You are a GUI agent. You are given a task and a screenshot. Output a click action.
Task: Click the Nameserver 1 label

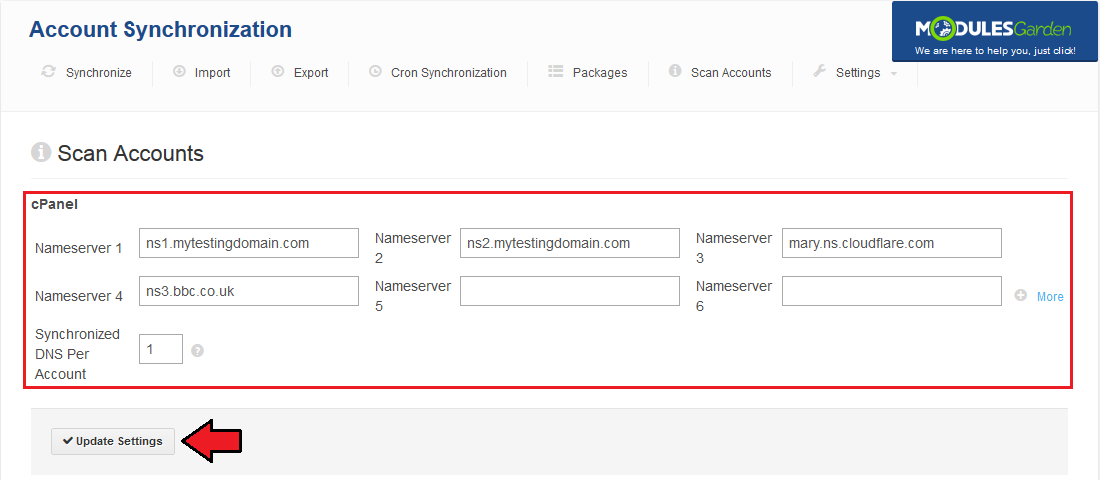pos(79,248)
